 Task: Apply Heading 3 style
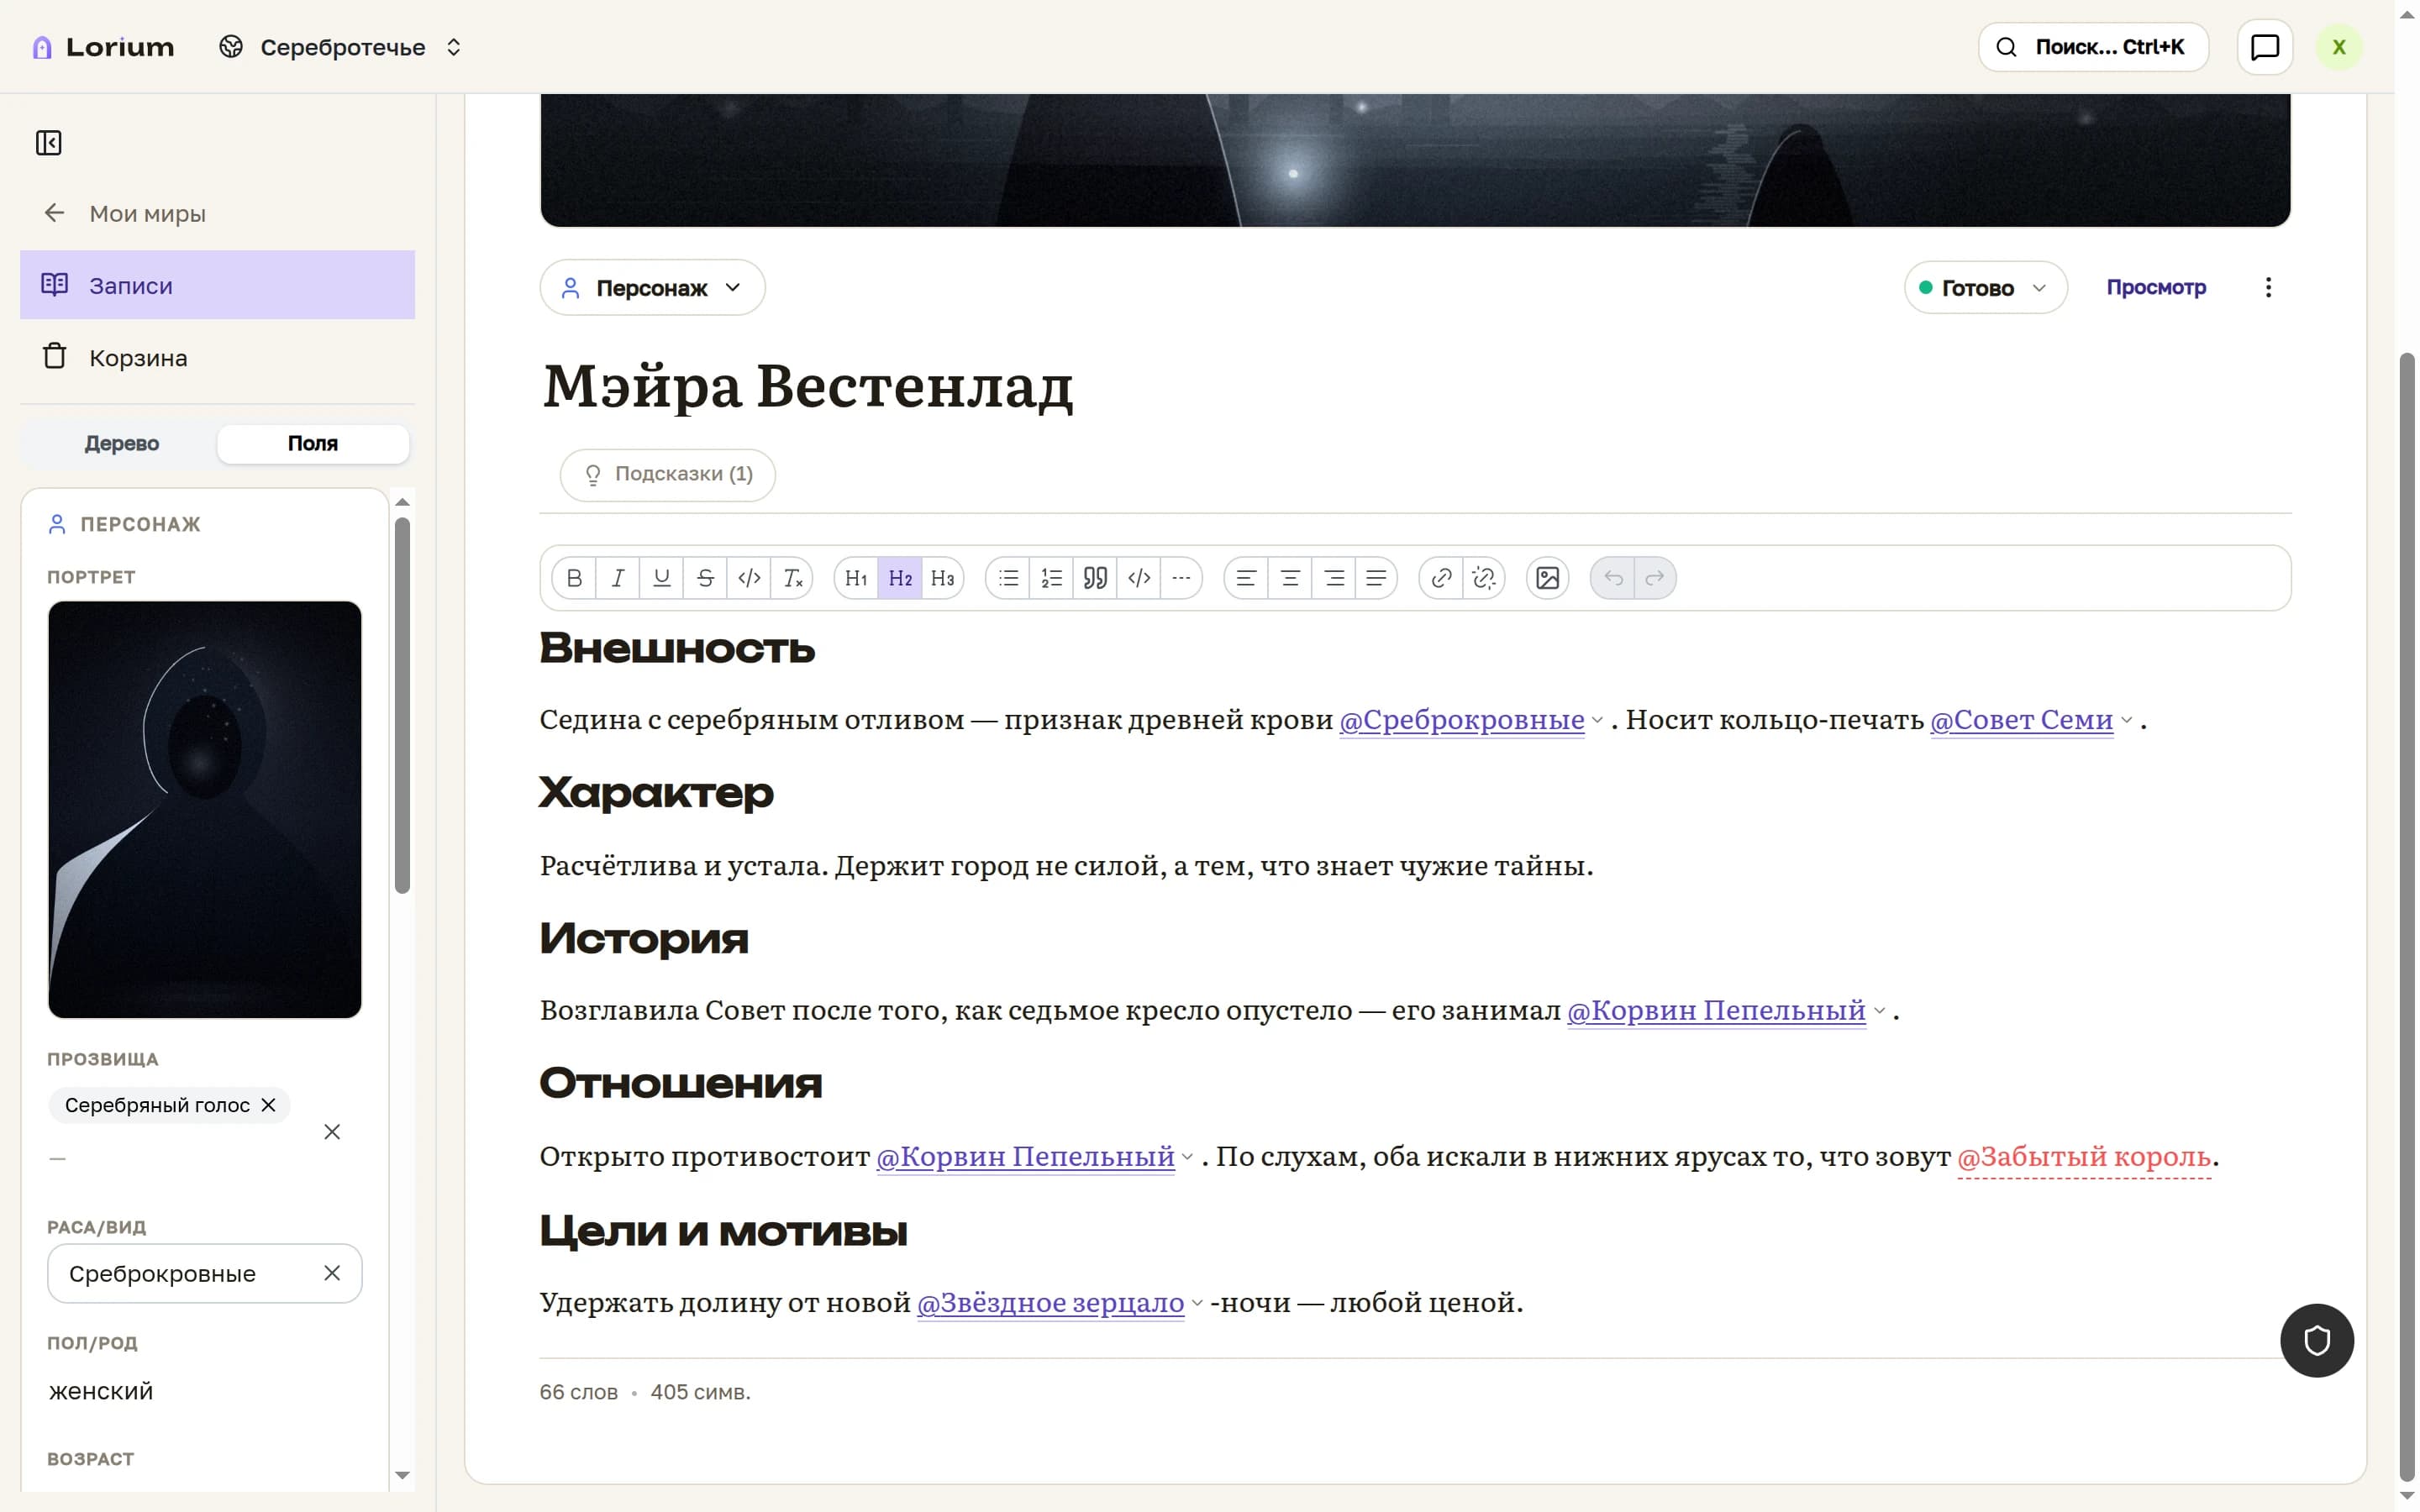tap(942, 578)
